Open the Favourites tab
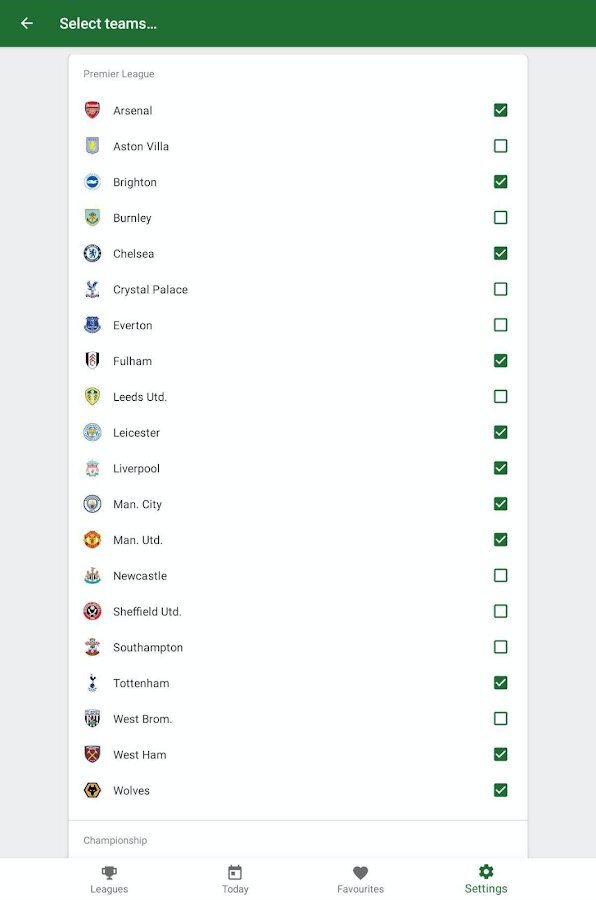596x900 pixels. (x=360, y=880)
